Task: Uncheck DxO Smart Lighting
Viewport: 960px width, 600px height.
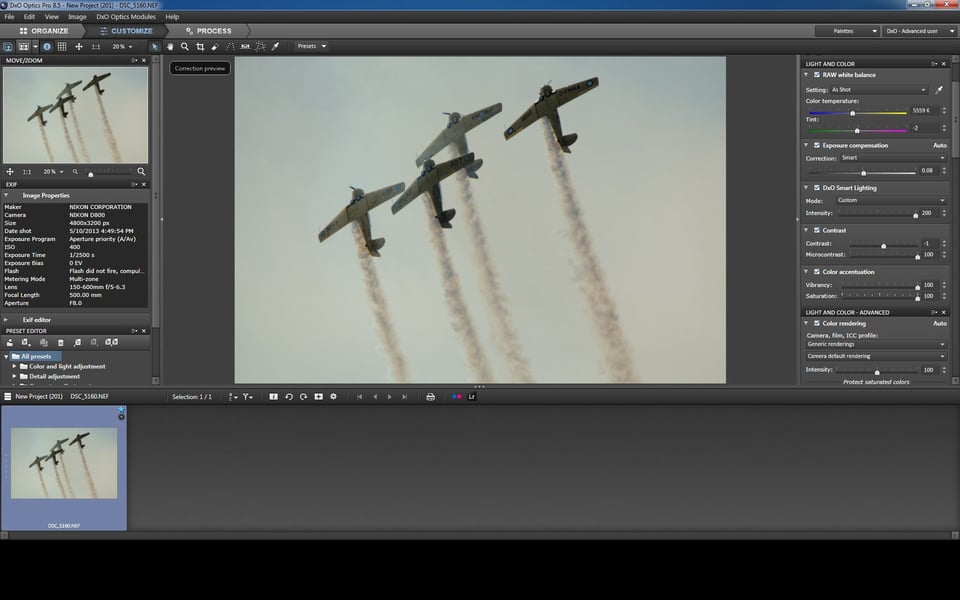Action: coord(817,188)
